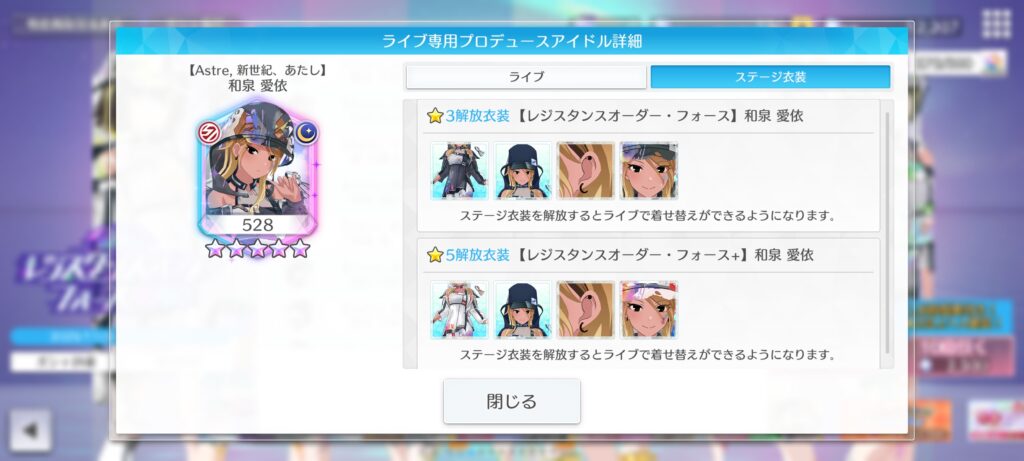Select the 3解放衣装 ear accessory icon
Image resolution: width=1024 pixels, height=461 pixels.
(x=586, y=171)
